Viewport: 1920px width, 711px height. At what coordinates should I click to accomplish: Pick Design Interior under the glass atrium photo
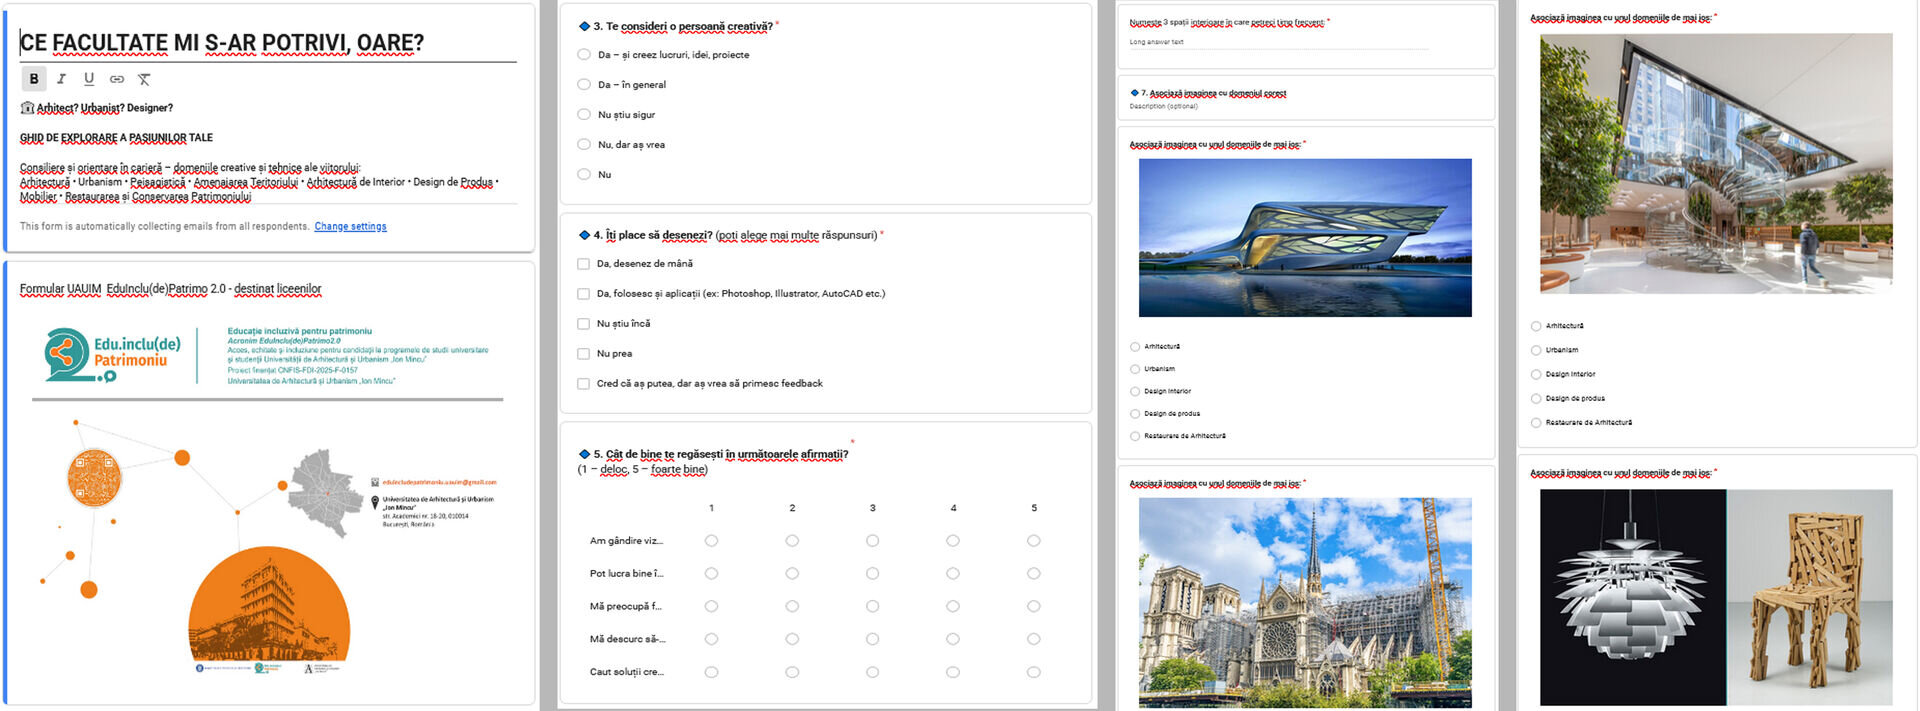click(x=1536, y=374)
